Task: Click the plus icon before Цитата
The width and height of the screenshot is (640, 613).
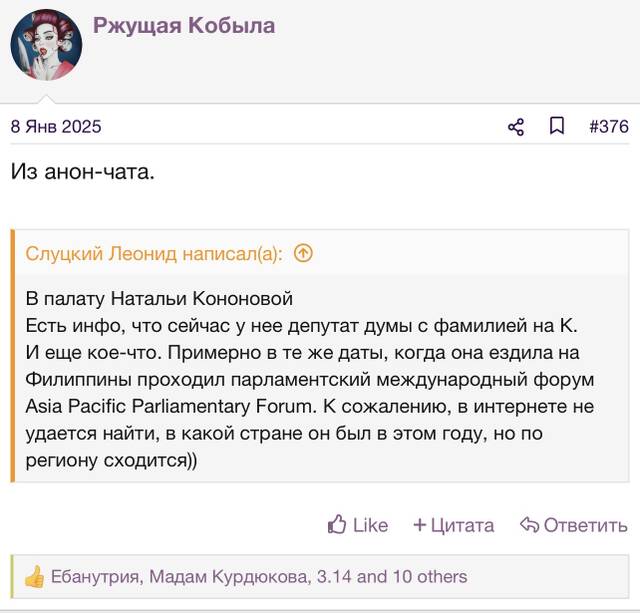Action: (420, 525)
